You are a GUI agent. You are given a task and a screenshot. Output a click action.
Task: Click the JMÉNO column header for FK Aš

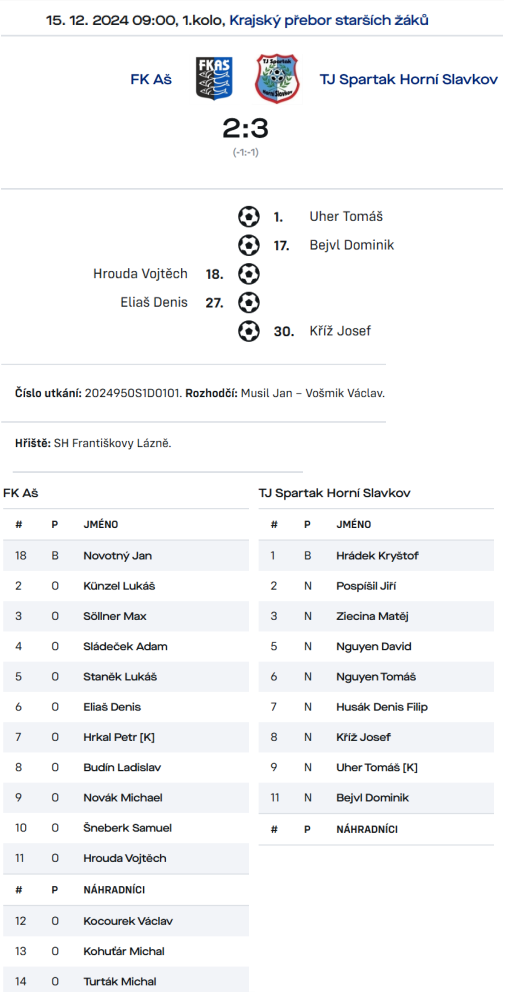click(x=101, y=524)
